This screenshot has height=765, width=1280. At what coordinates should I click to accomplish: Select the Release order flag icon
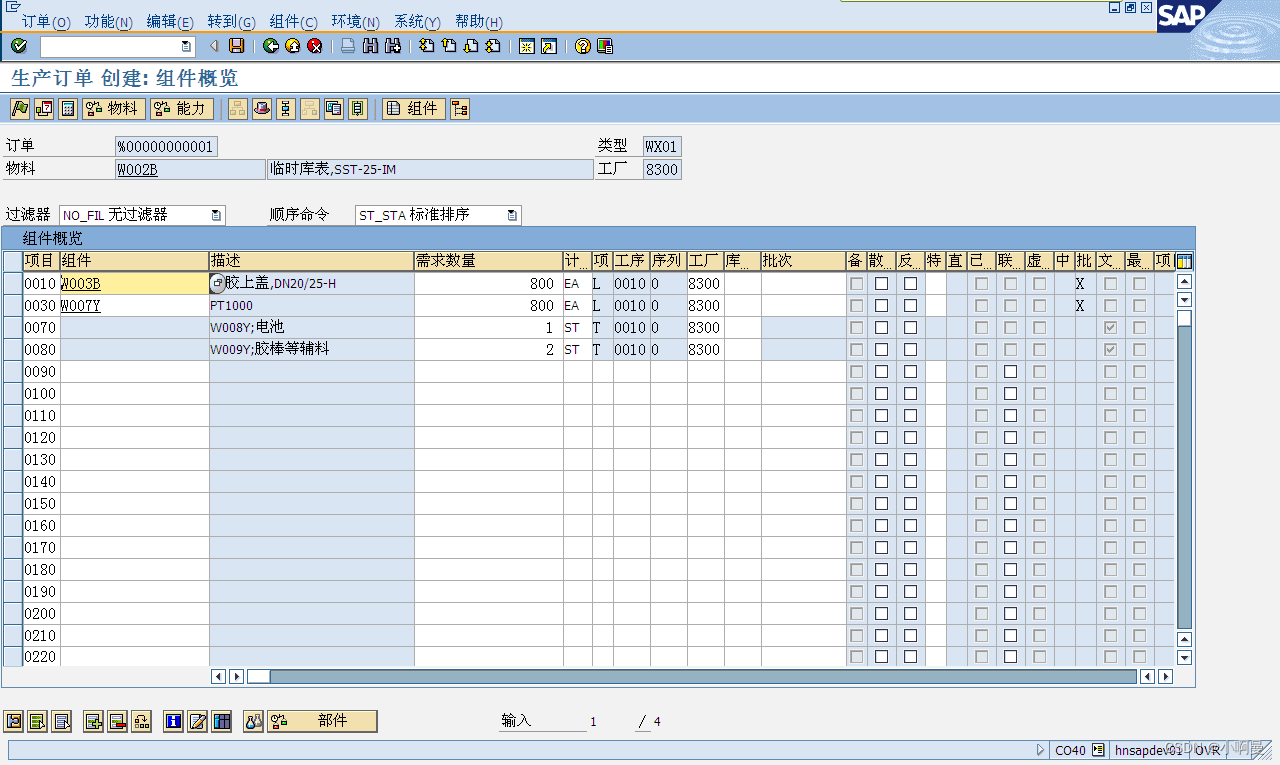(x=18, y=108)
